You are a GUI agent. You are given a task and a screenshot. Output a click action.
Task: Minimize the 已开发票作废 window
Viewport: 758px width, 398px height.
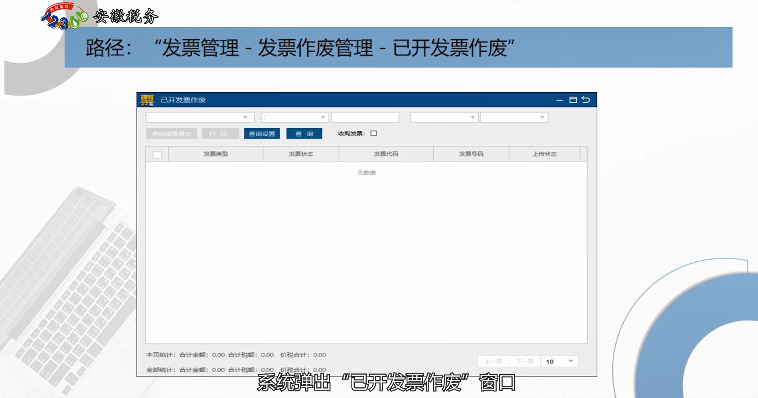click(559, 100)
